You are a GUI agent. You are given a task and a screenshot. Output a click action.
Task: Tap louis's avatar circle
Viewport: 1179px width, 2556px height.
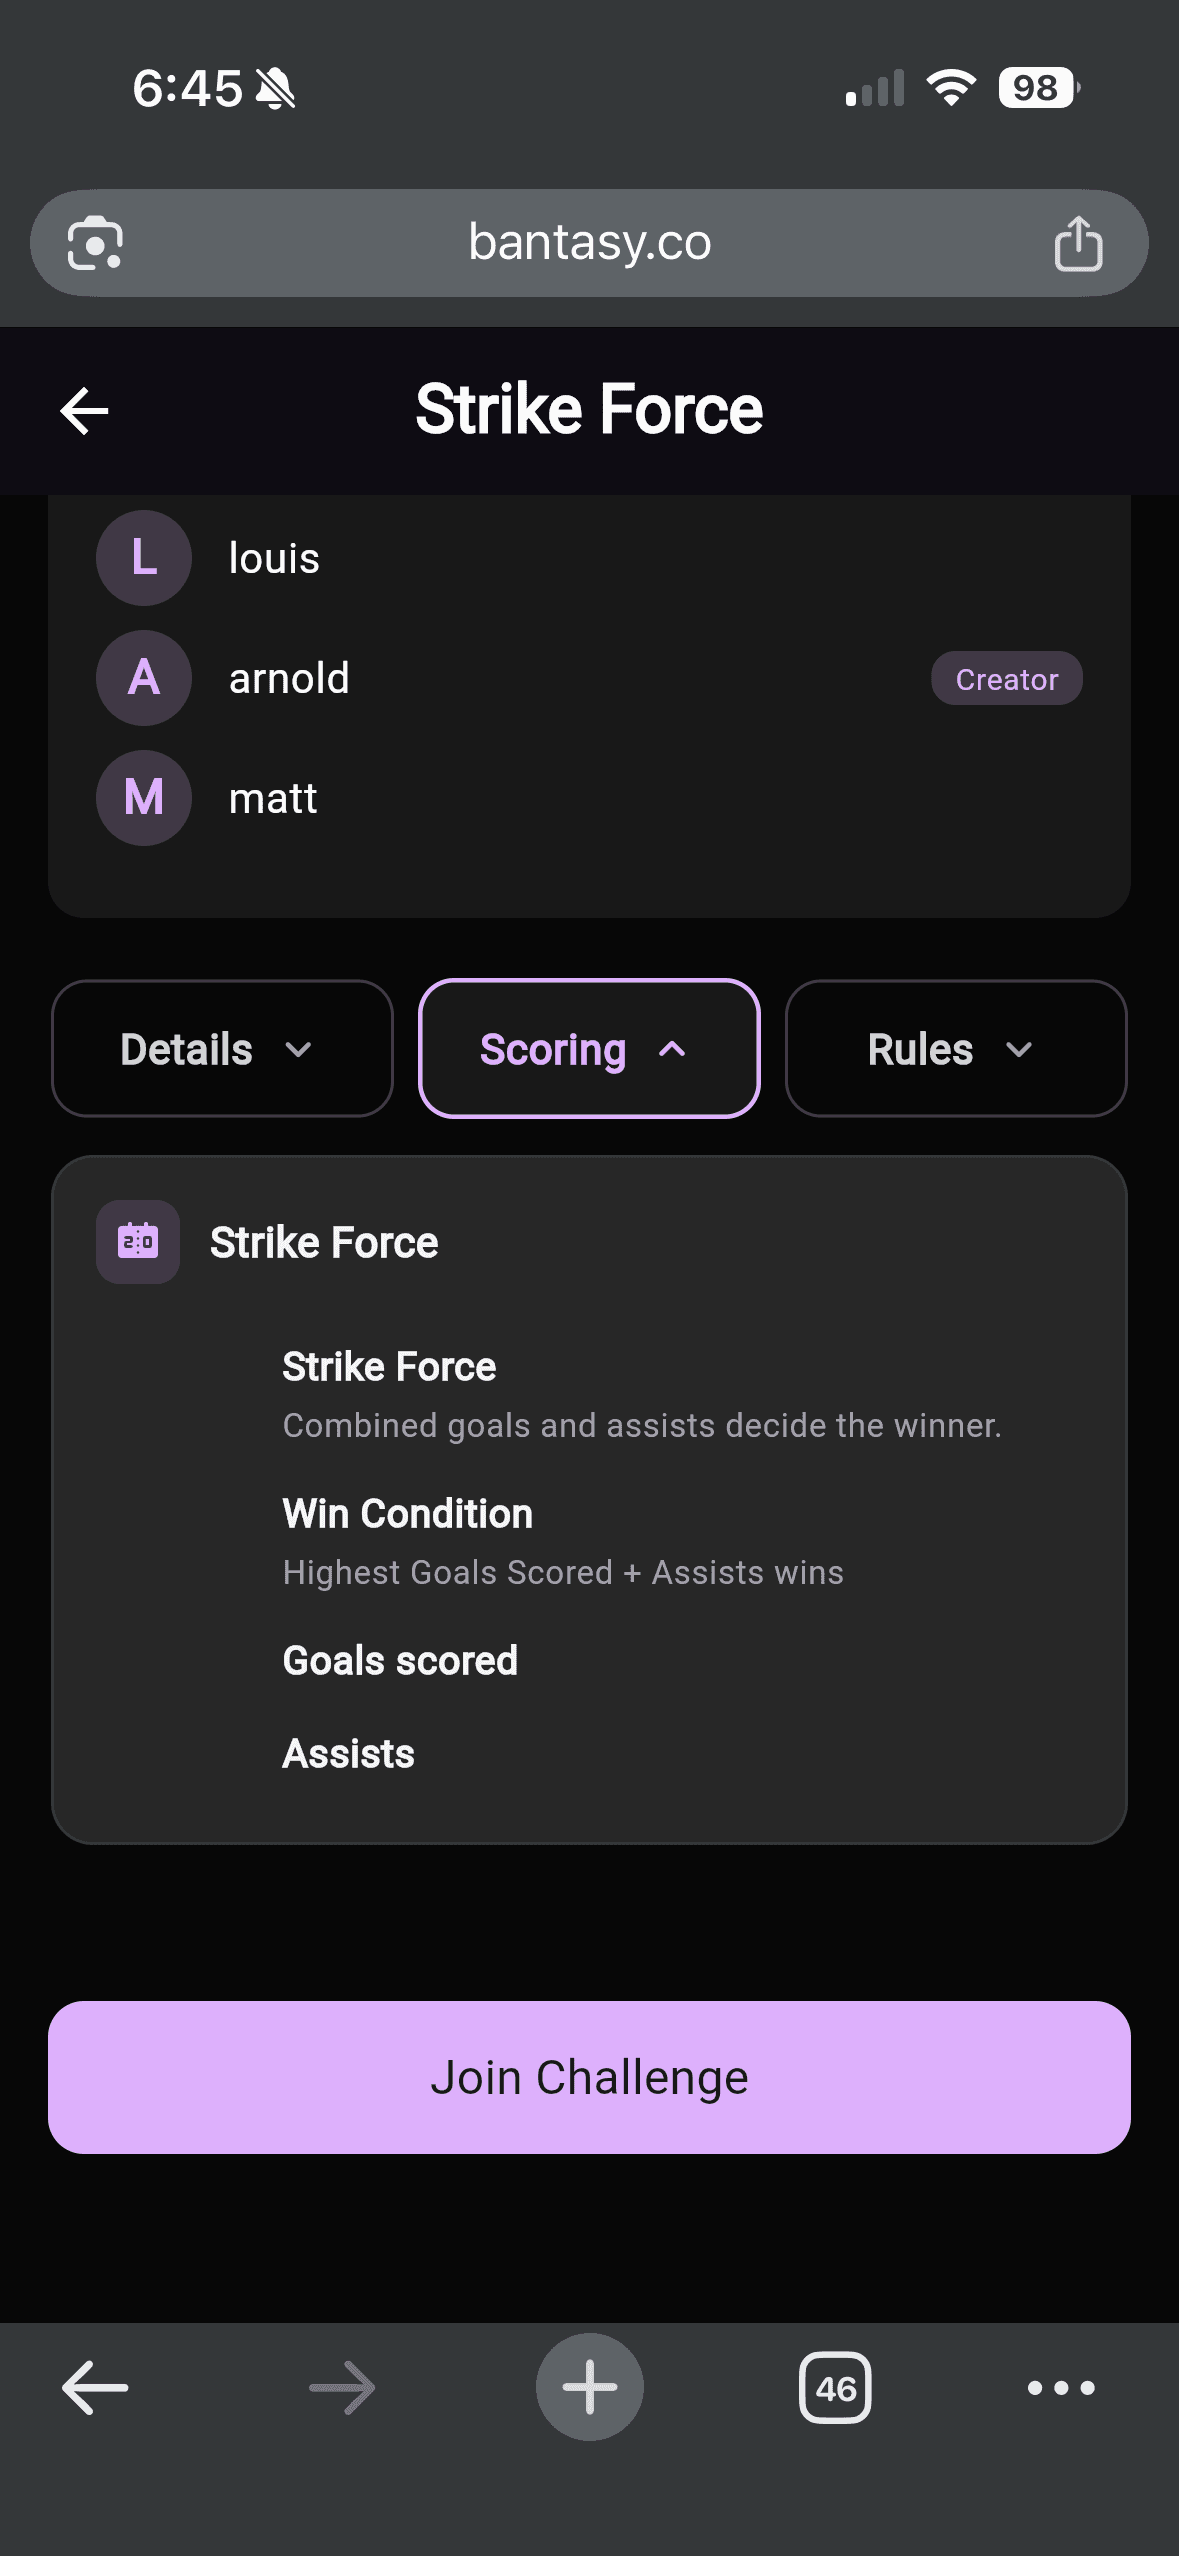point(143,558)
